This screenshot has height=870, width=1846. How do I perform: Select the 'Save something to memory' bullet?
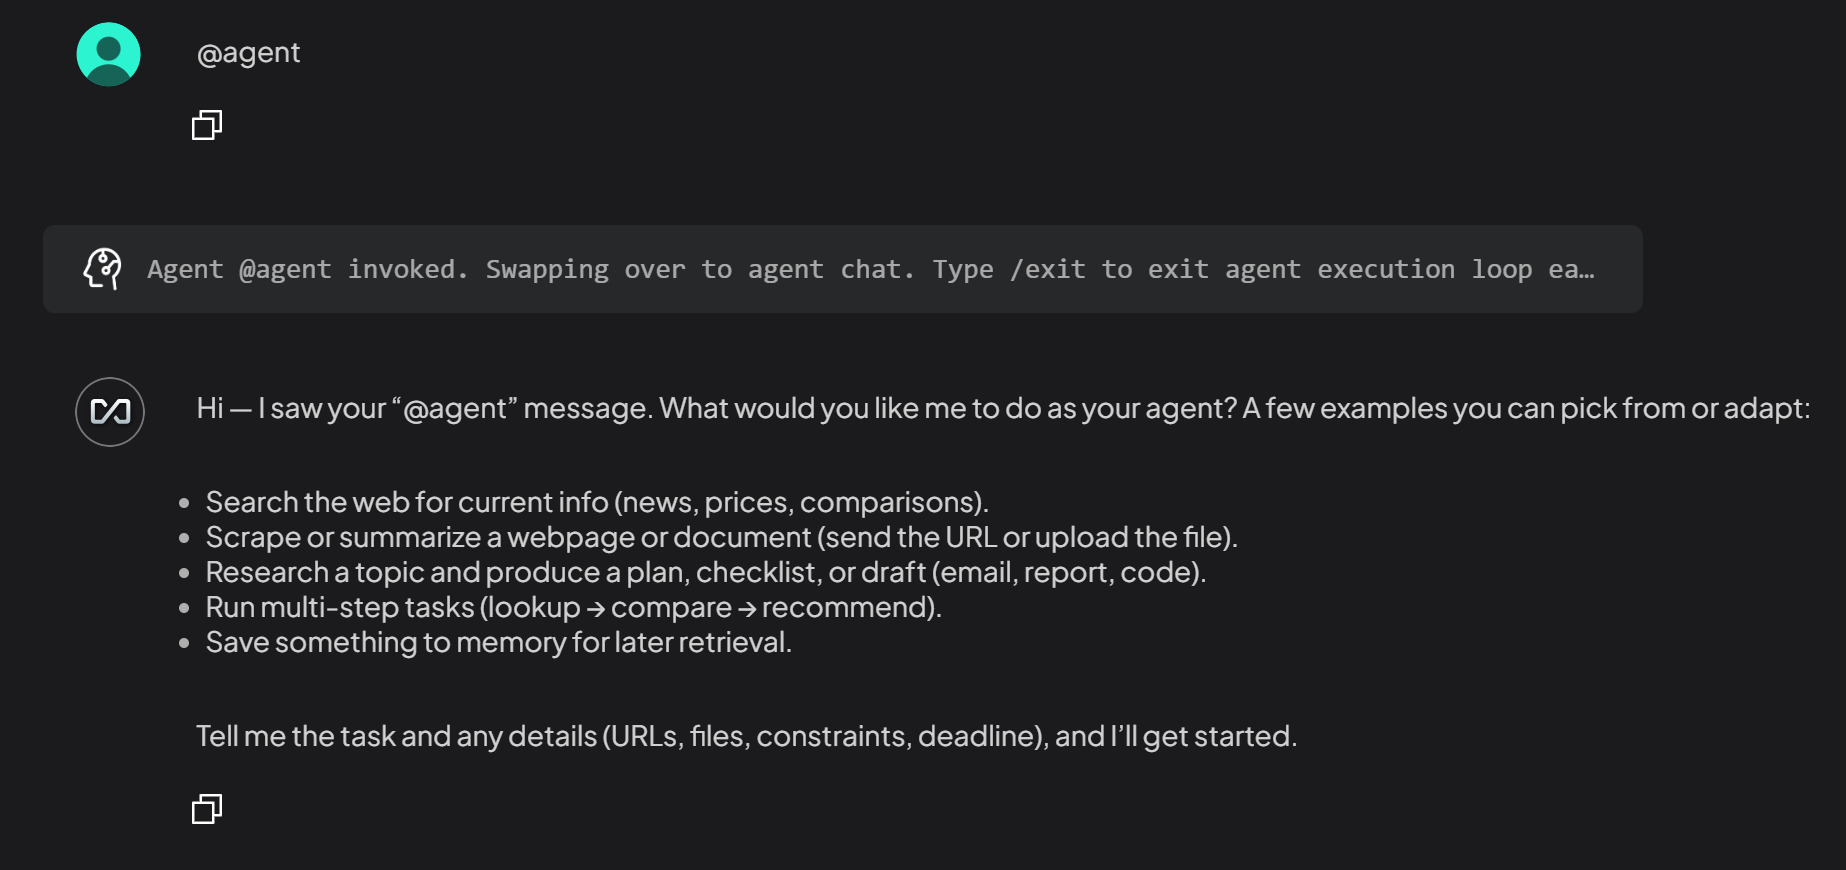(498, 642)
